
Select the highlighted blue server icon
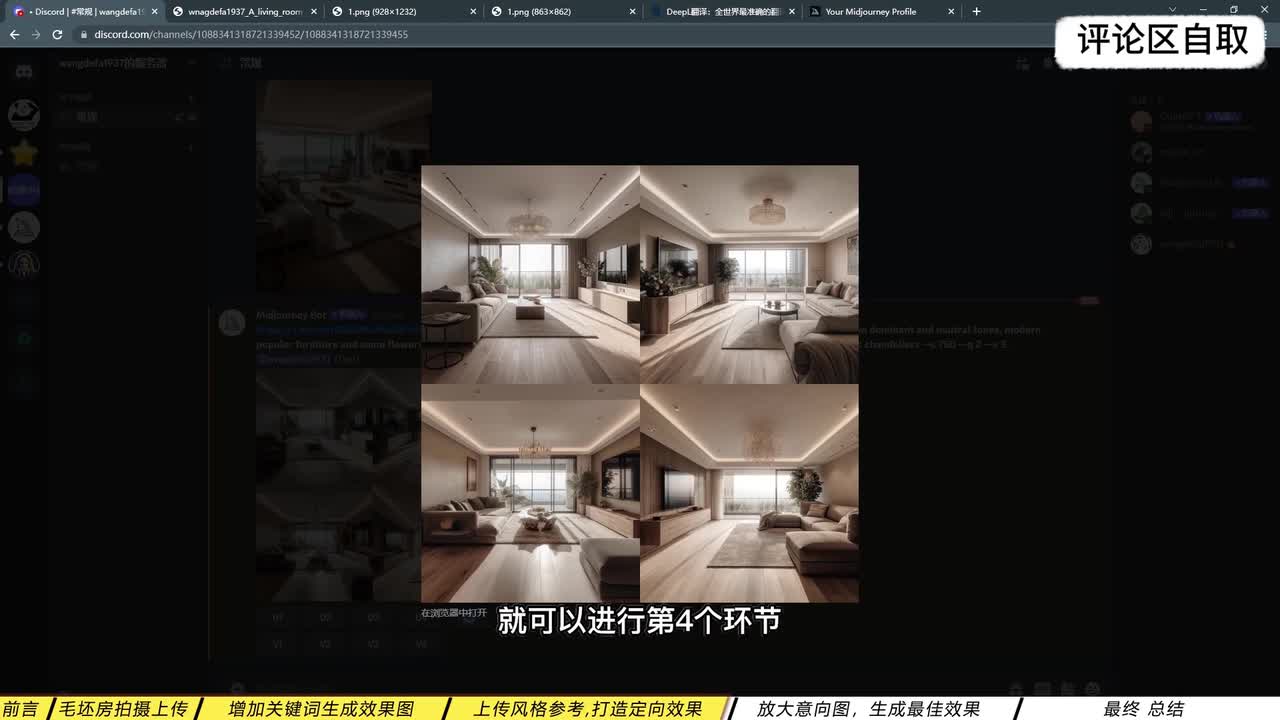click(x=24, y=190)
